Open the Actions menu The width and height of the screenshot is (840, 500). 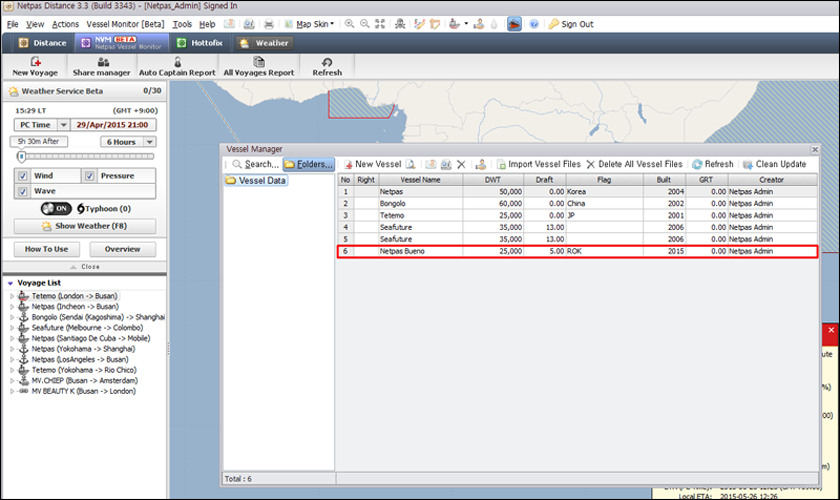pyautogui.click(x=65, y=24)
